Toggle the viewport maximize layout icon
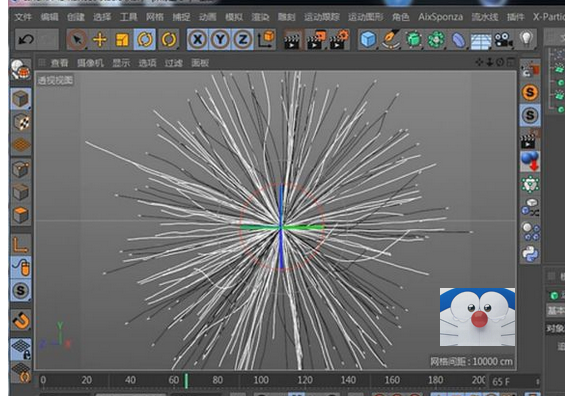Image resolution: width=565 pixels, height=396 pixels. tap(510, 62)
